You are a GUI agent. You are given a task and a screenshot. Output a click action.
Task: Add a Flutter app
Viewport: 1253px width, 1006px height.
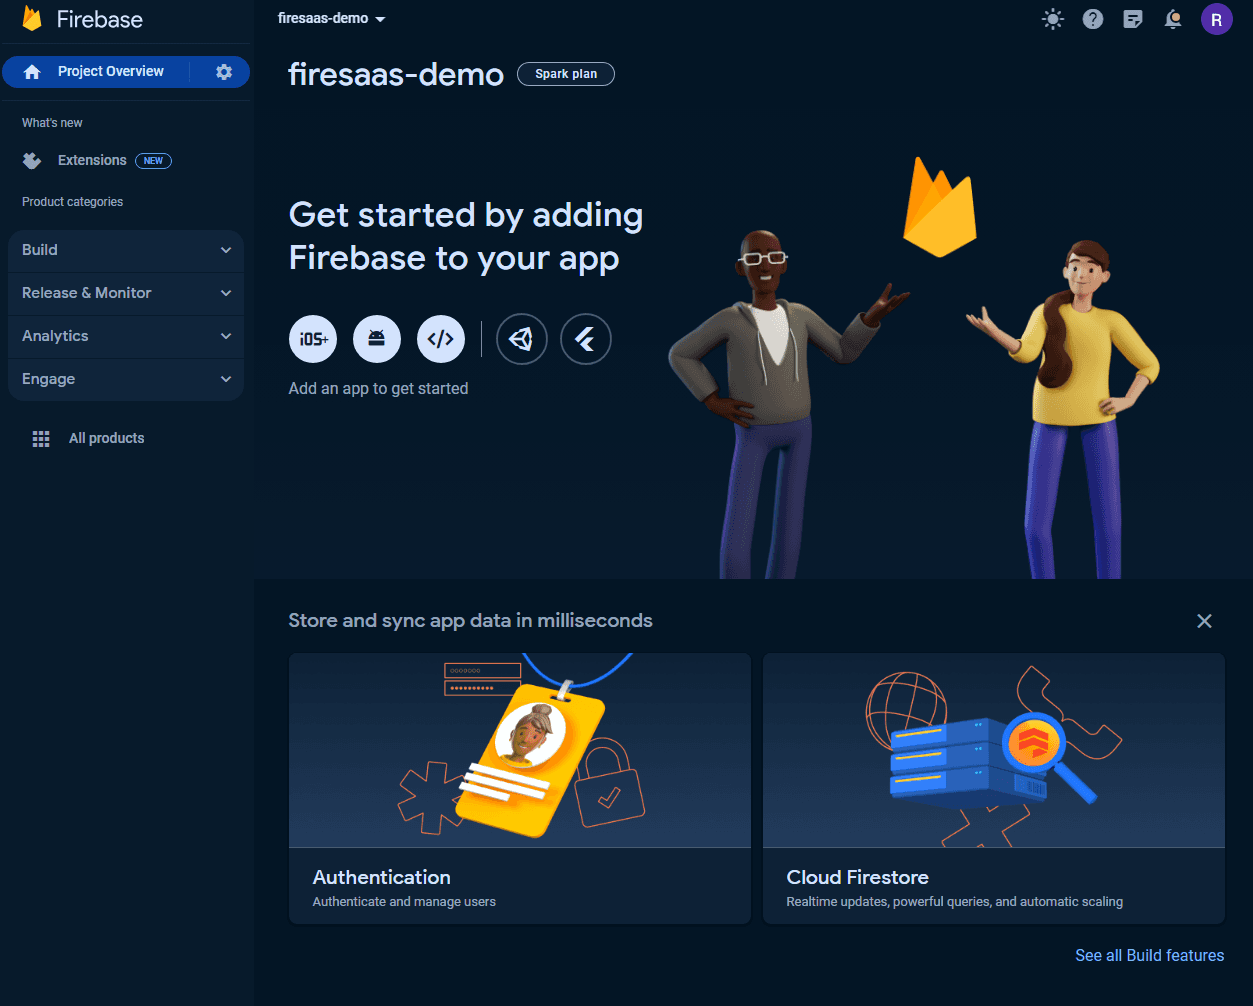pos(586,339)
